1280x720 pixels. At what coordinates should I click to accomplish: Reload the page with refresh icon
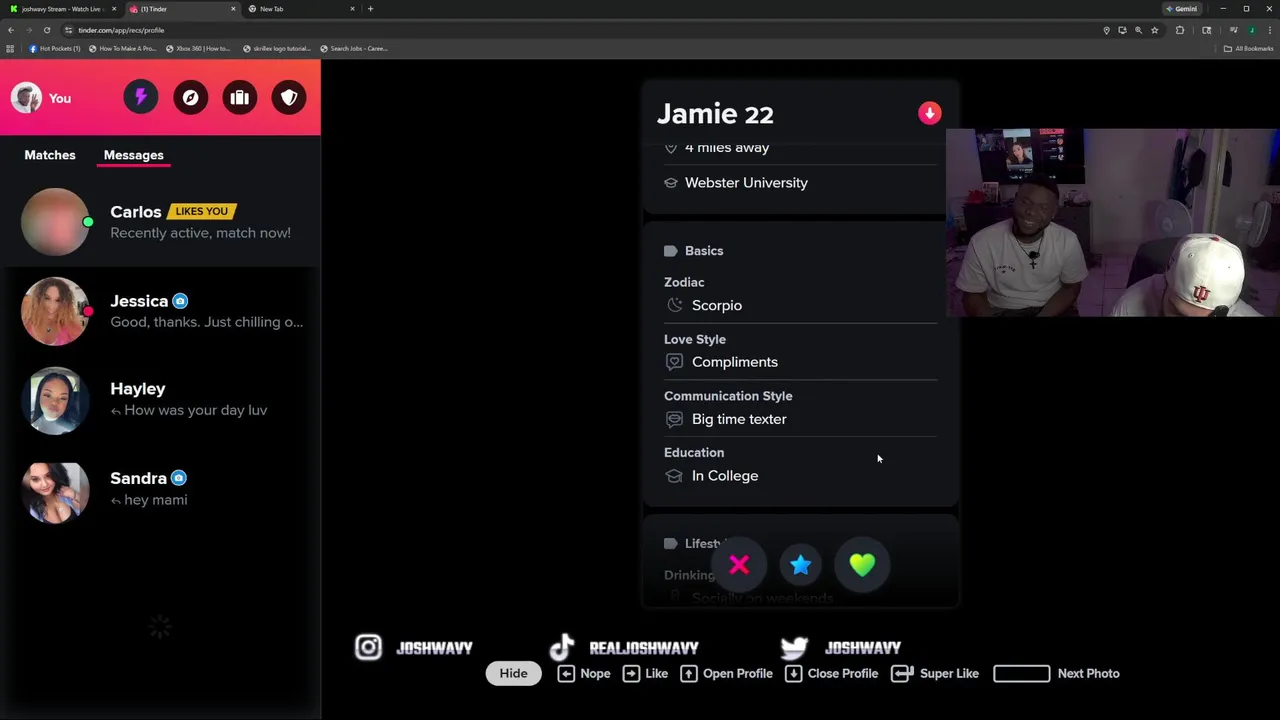tap(47, 30)
